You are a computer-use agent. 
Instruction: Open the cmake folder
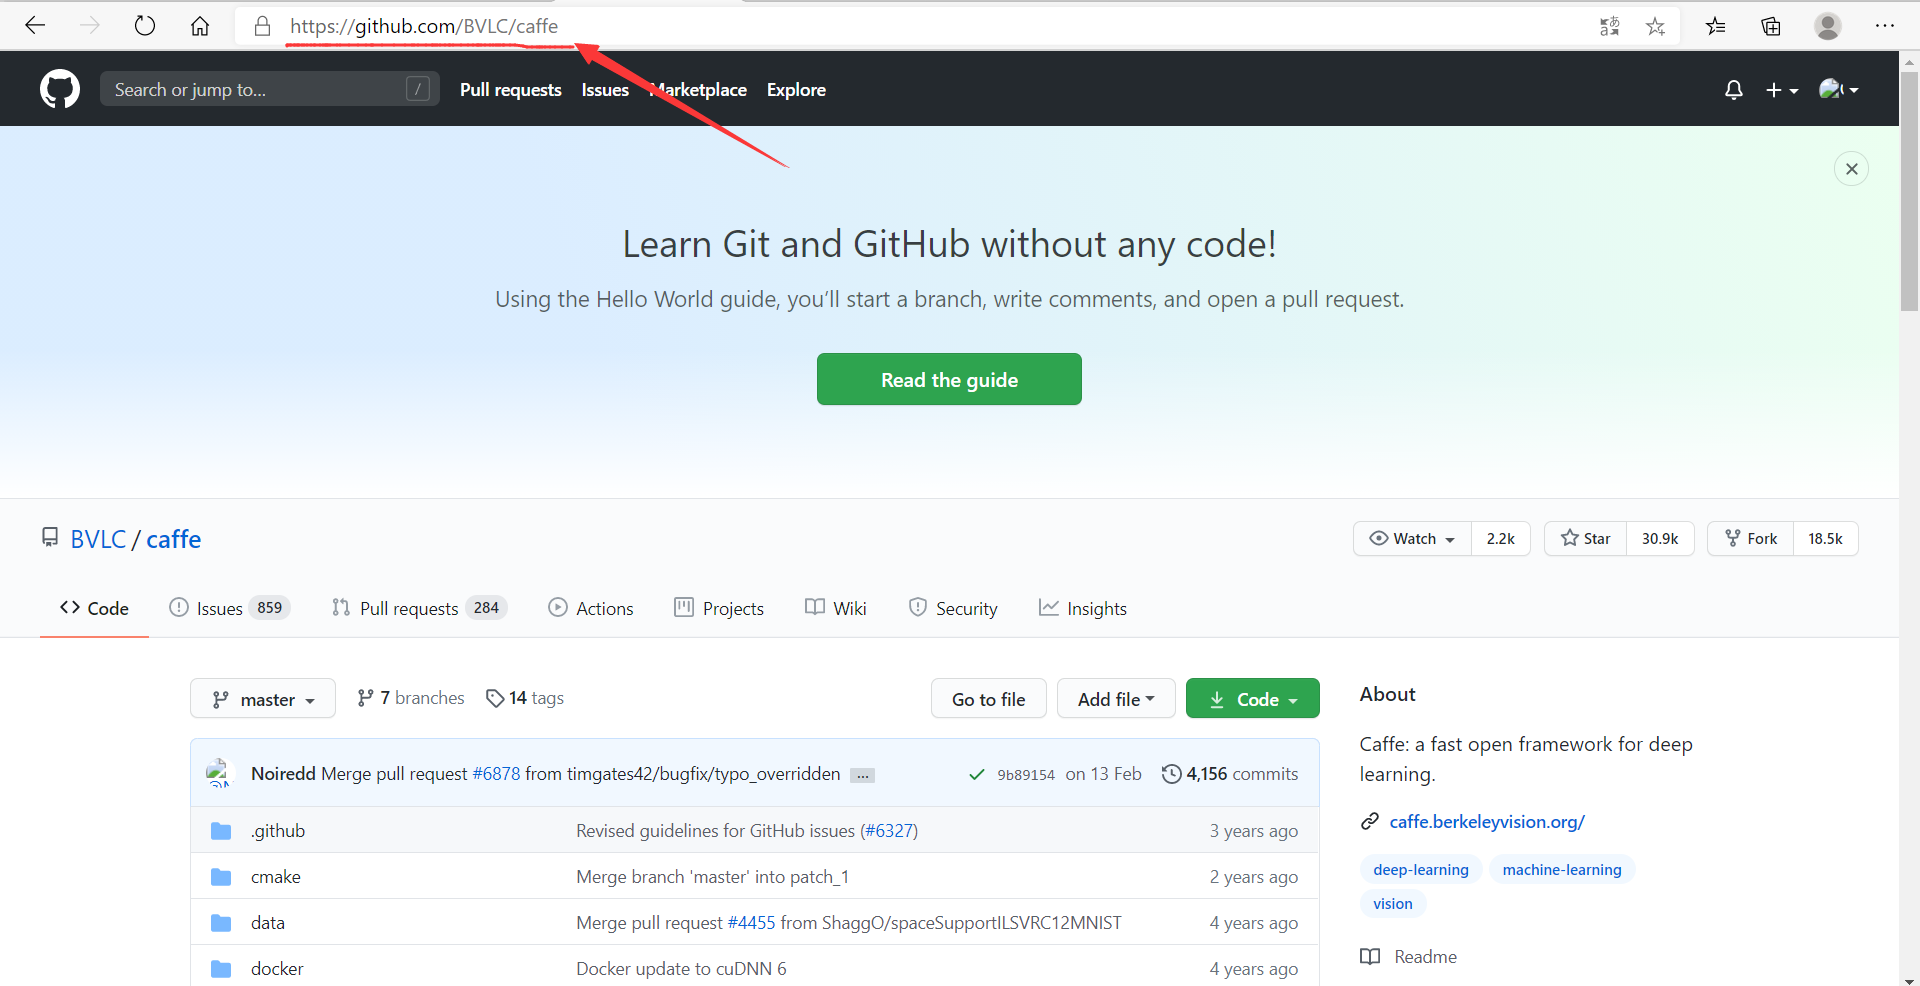276,877
